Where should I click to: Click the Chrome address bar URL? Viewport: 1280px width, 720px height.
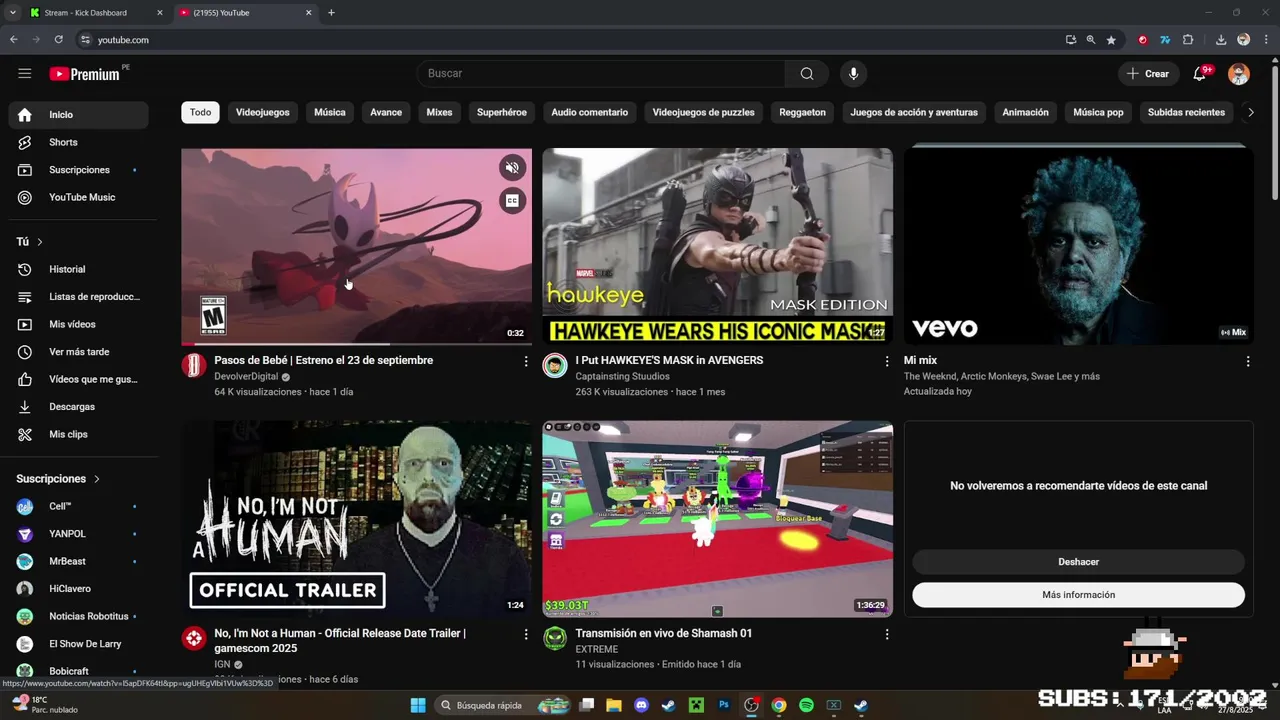(x=124, y=40)
